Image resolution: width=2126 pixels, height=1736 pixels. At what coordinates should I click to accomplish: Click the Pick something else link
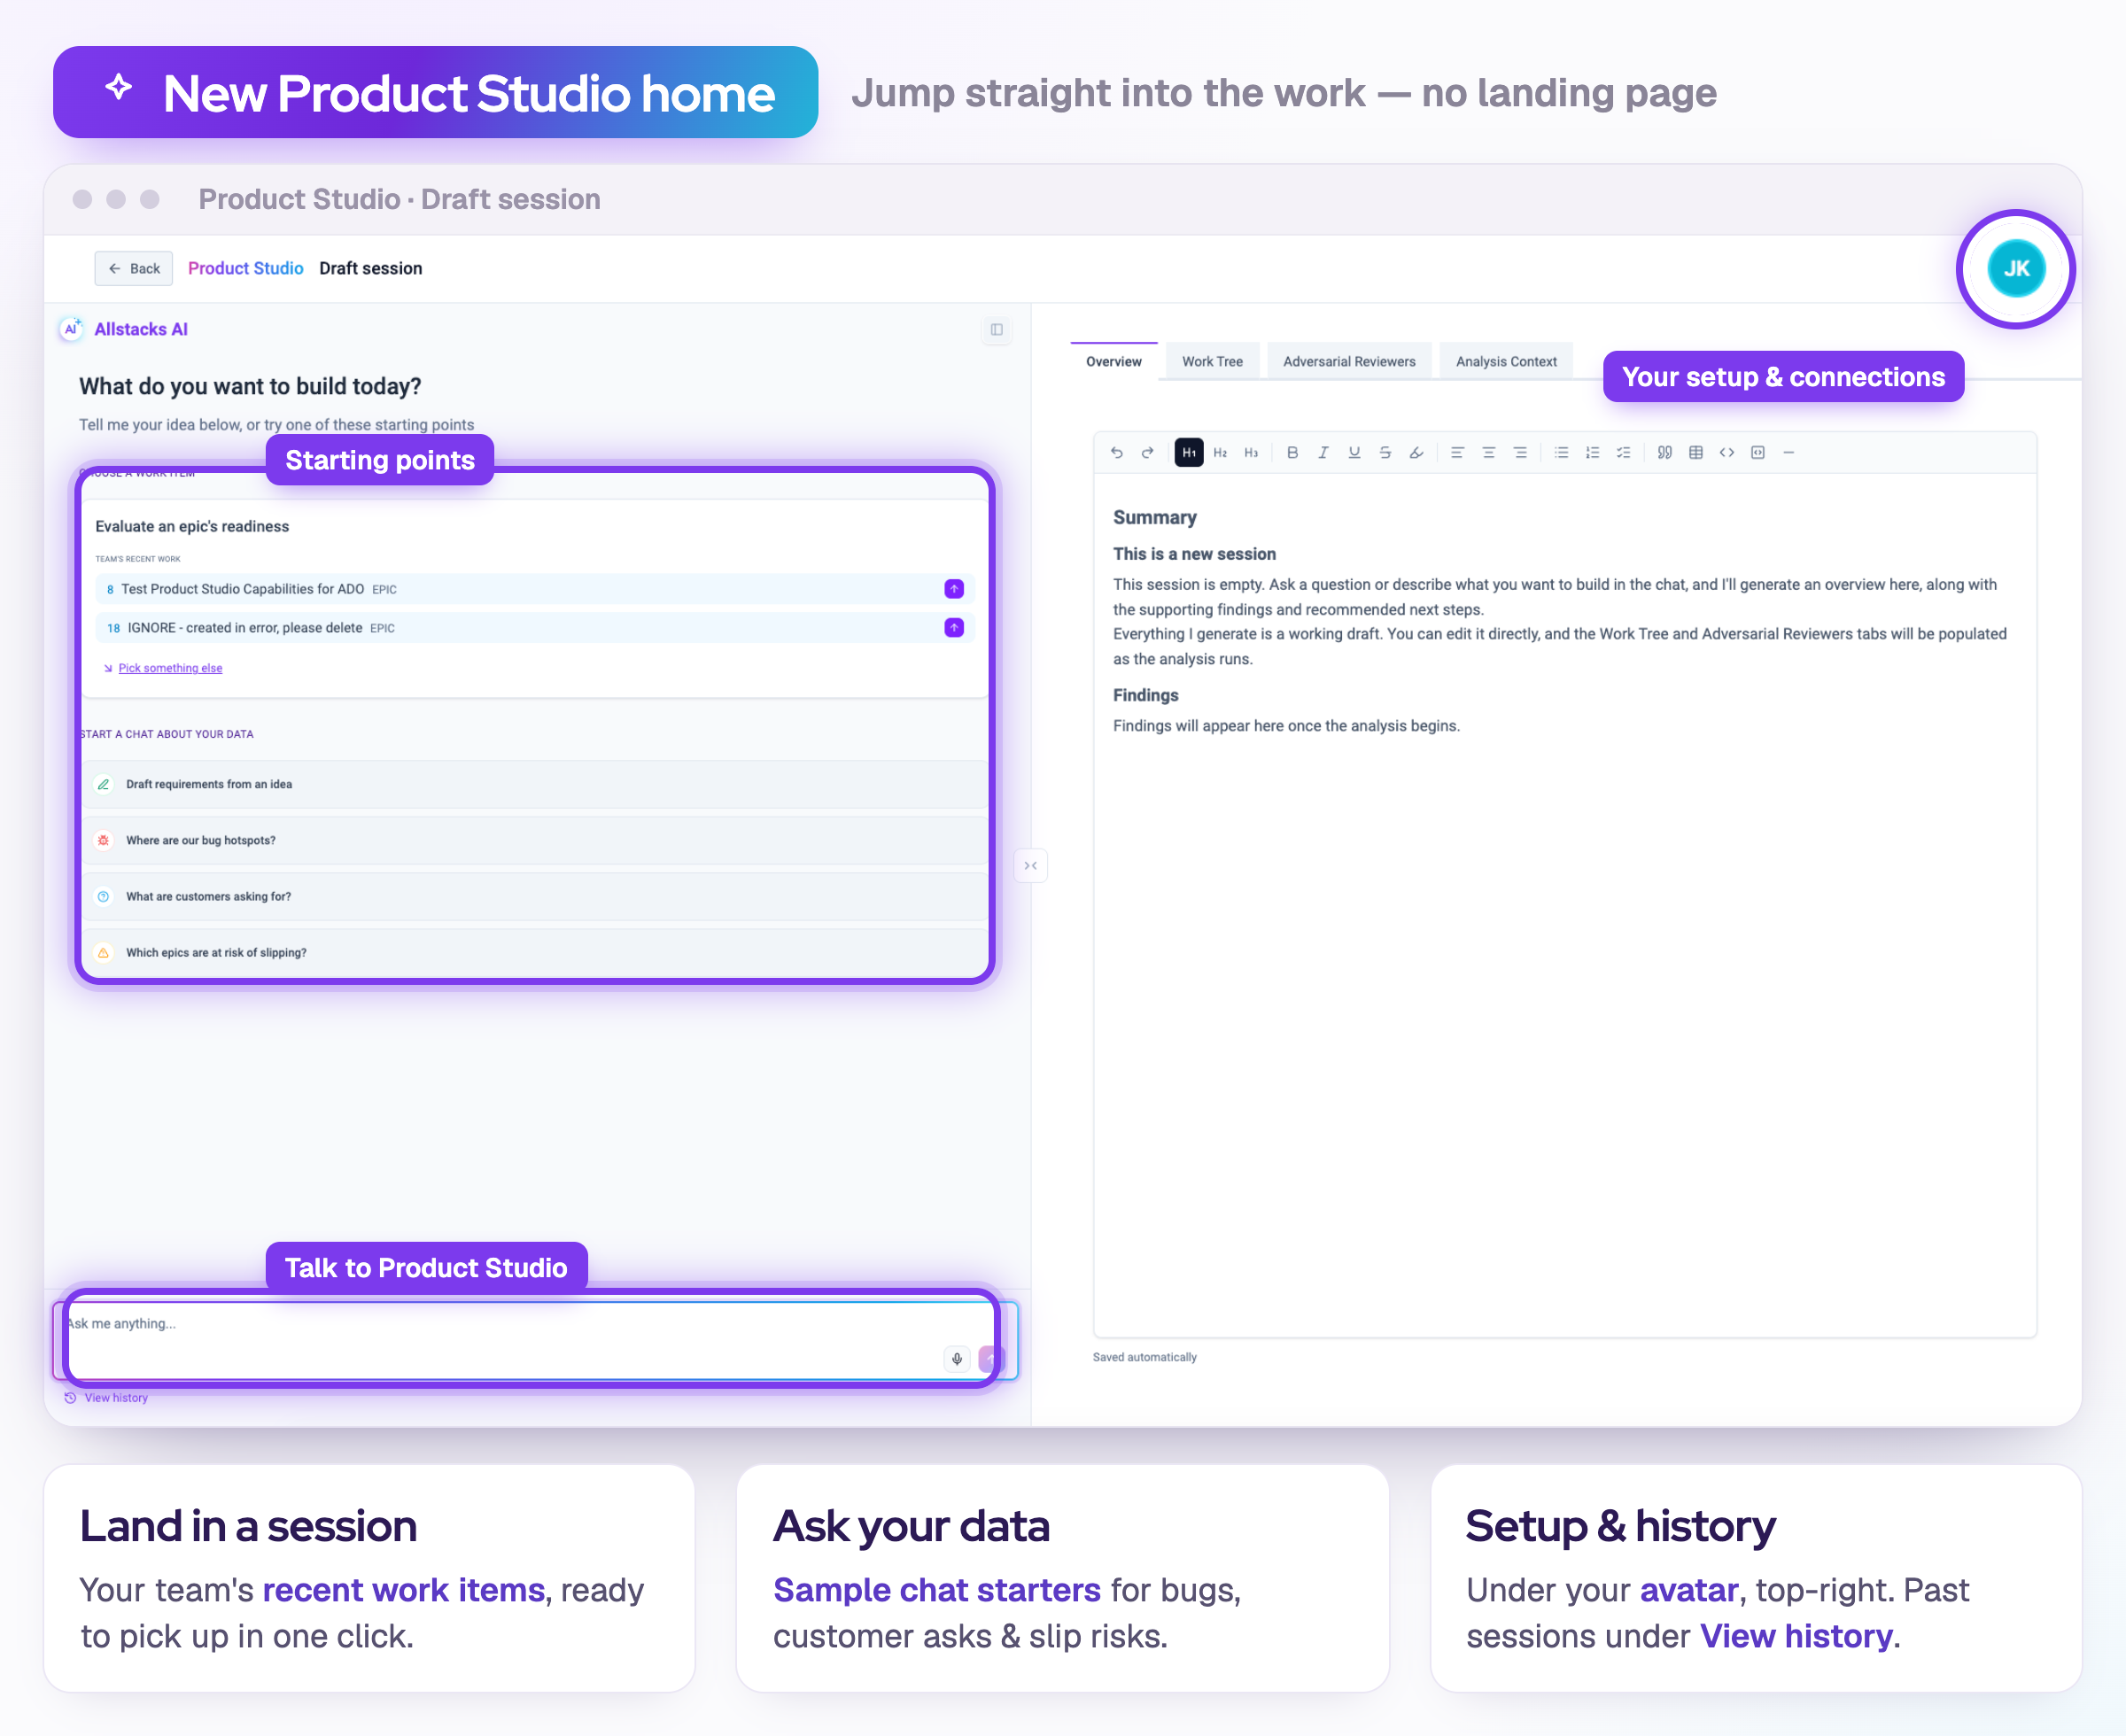click(170, 668)
